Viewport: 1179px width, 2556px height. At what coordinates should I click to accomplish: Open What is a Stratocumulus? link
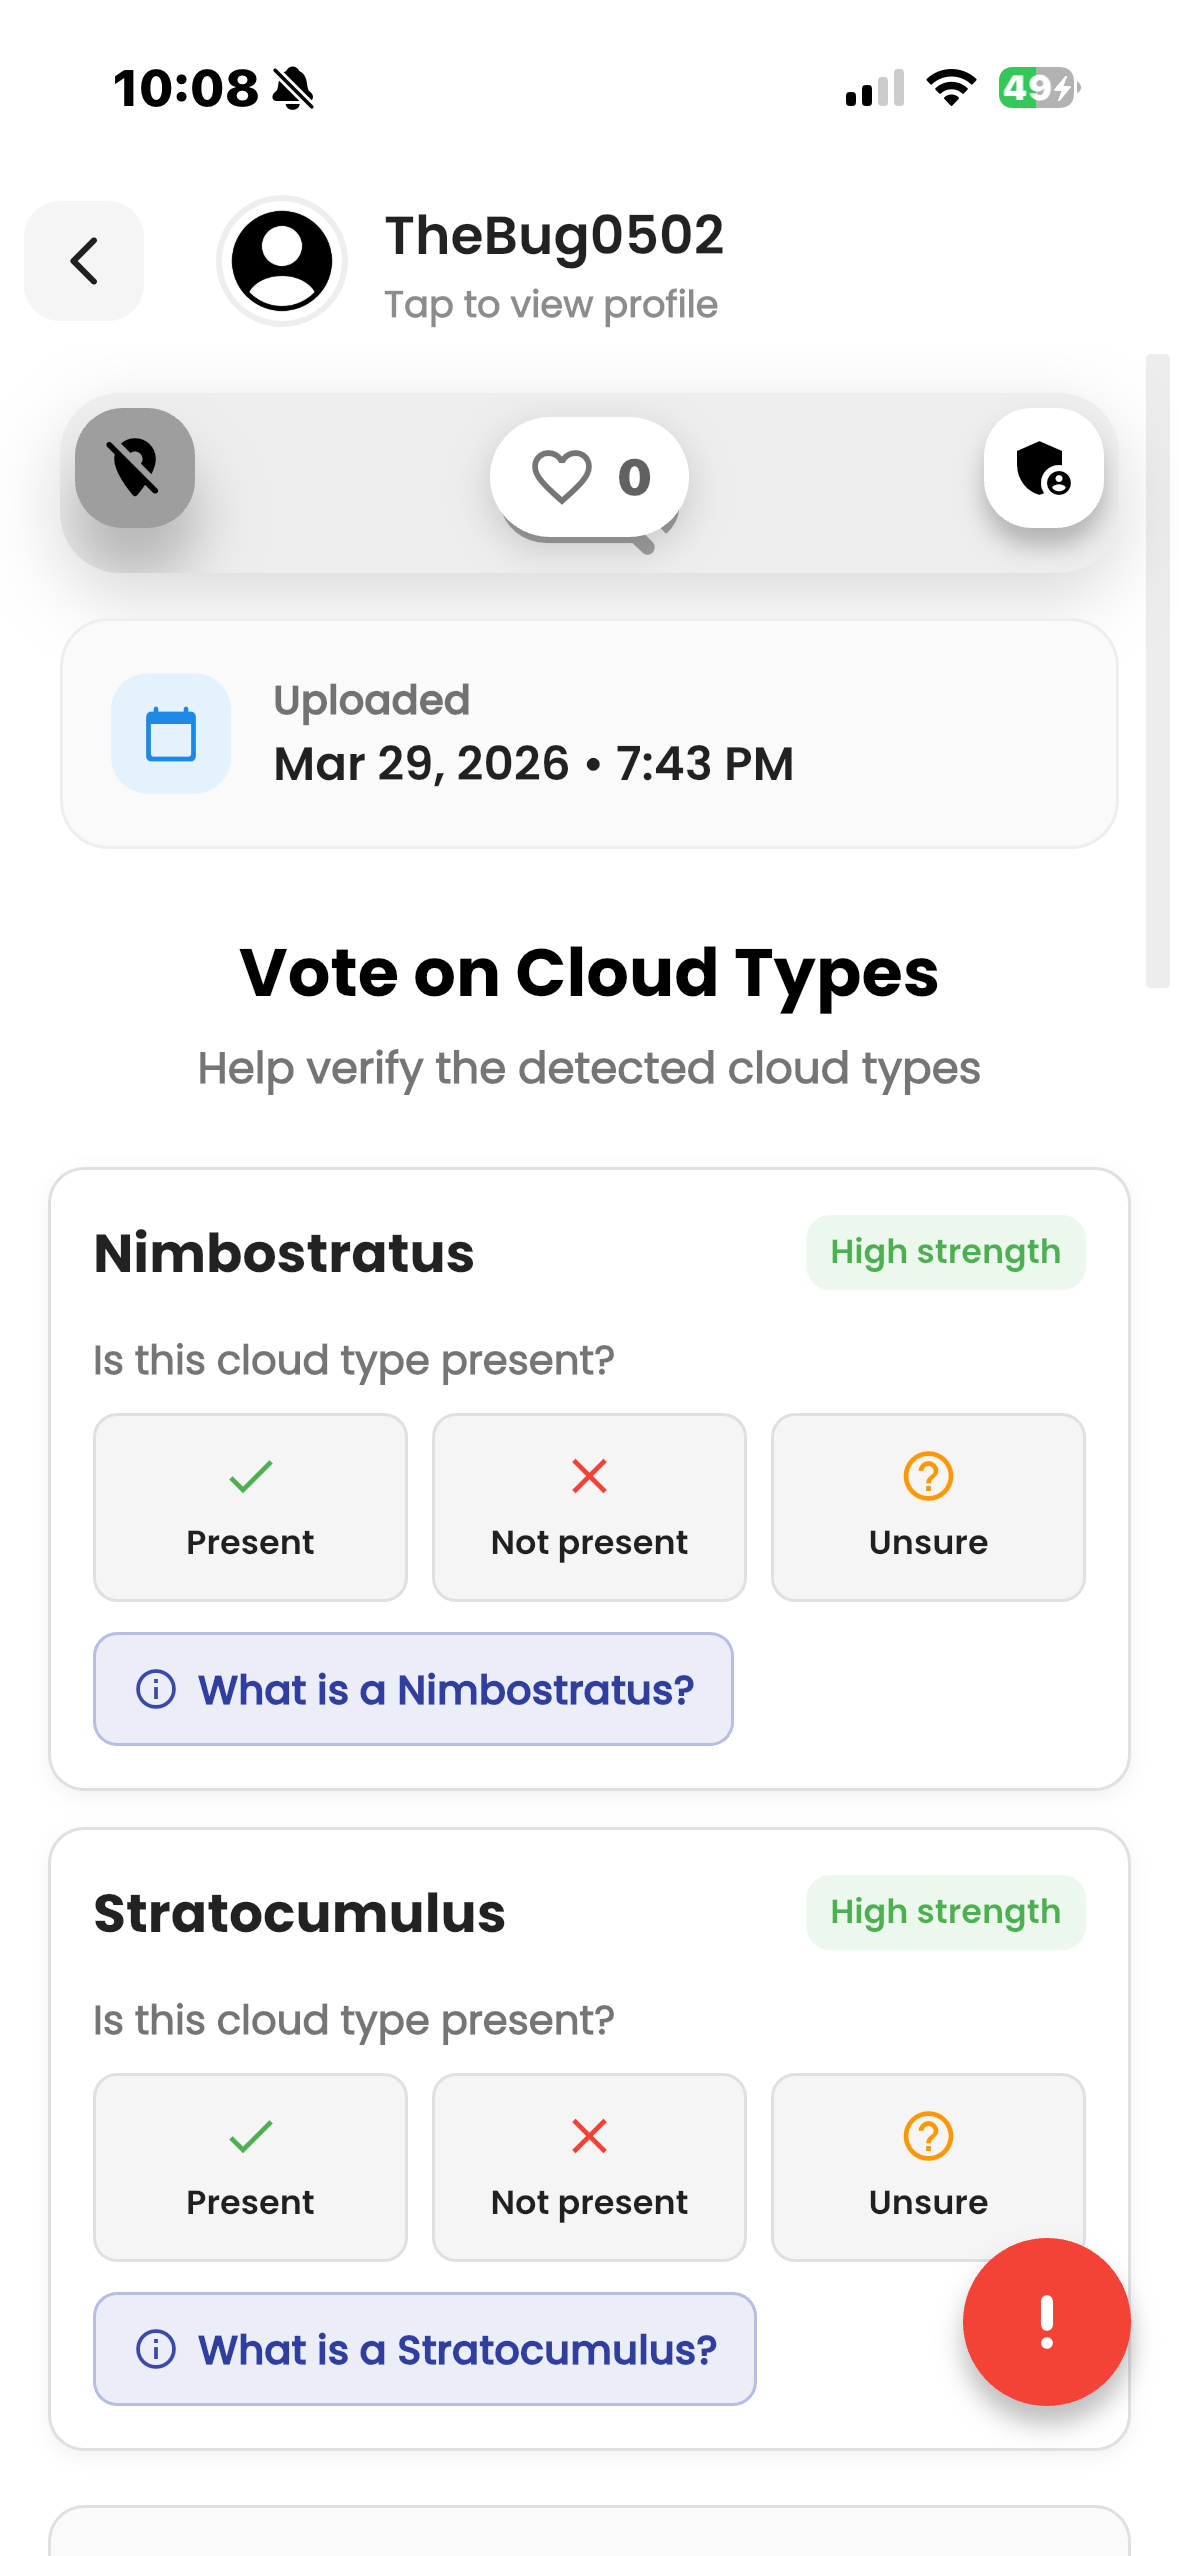pyautogui.click(x=424, y=2349)
